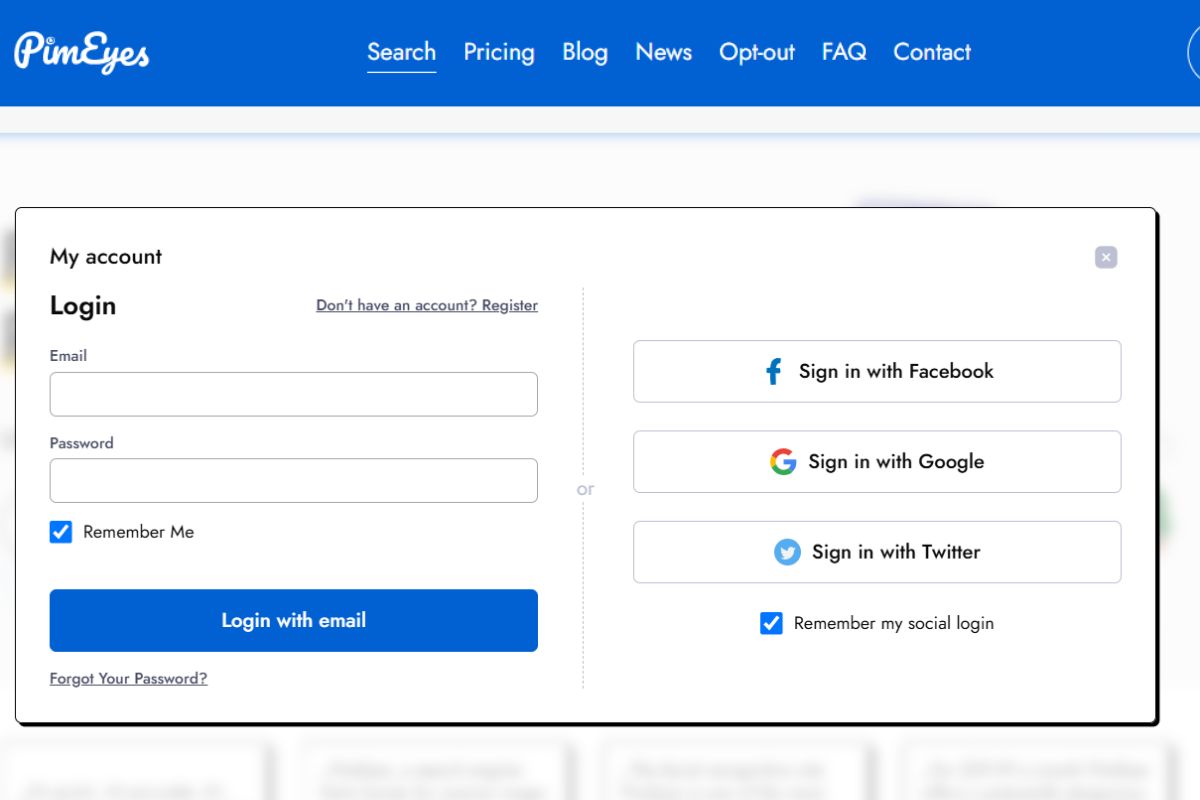This screenshot has width=1200, height=800.
Task: Toggle Remember my social login checkbox
Action: pyautogui.click(x=771, y=623)
